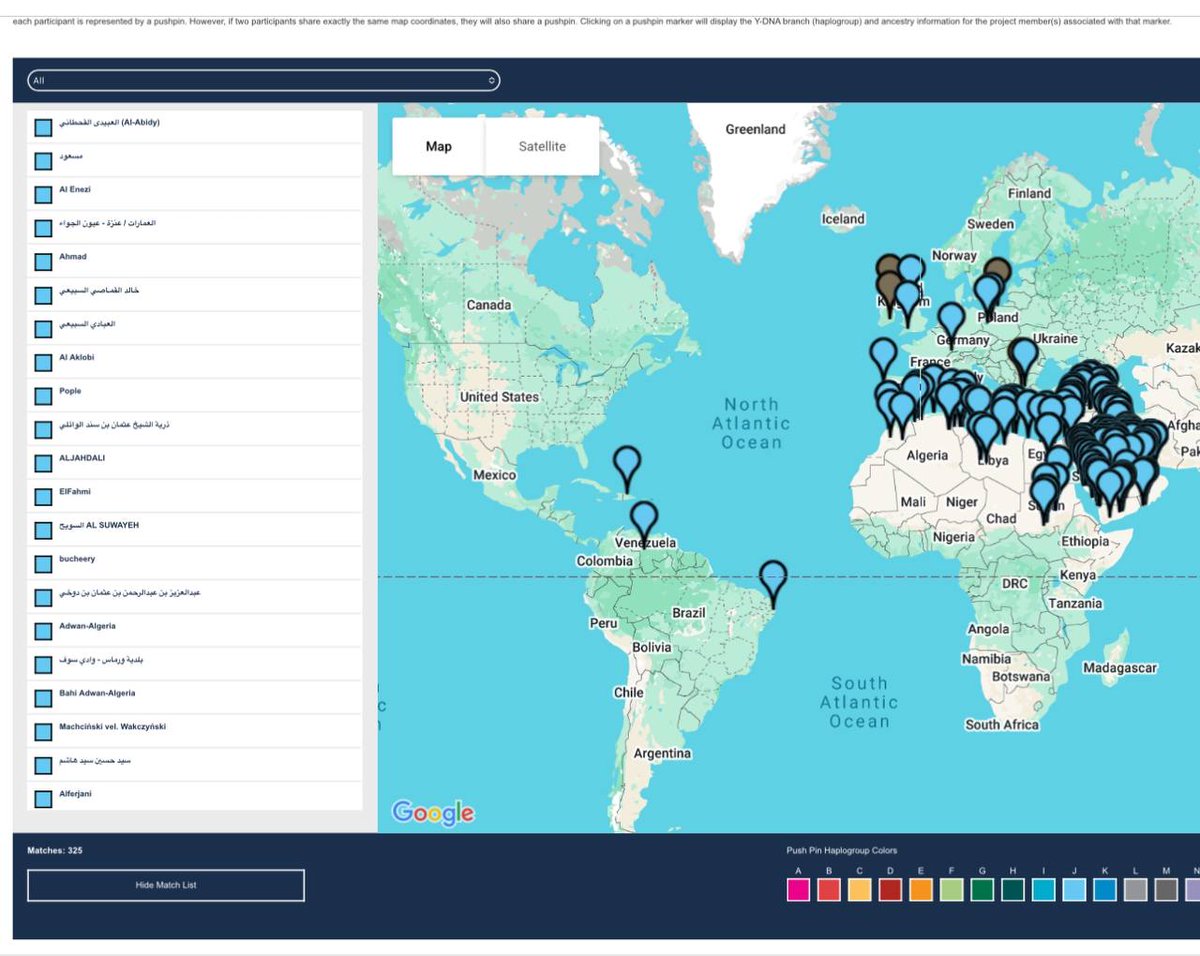The image size is (1200, 956).
Task: Click the blue square beside Ahmad
Action: pyautogui.click(x=43, y=262)
